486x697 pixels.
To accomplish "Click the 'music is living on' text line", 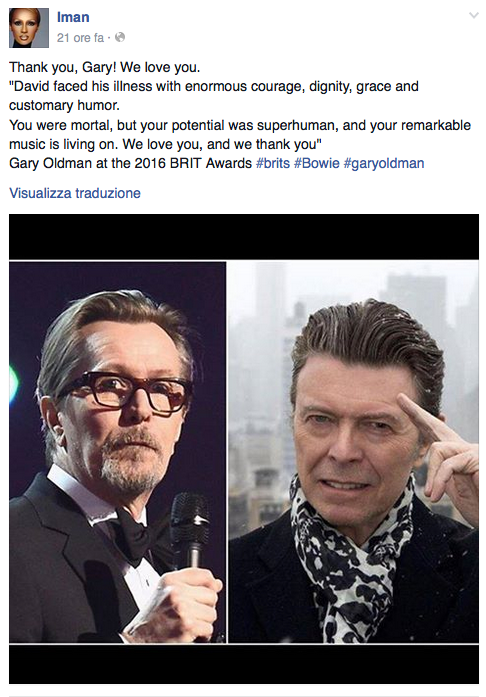I will 165,144.
